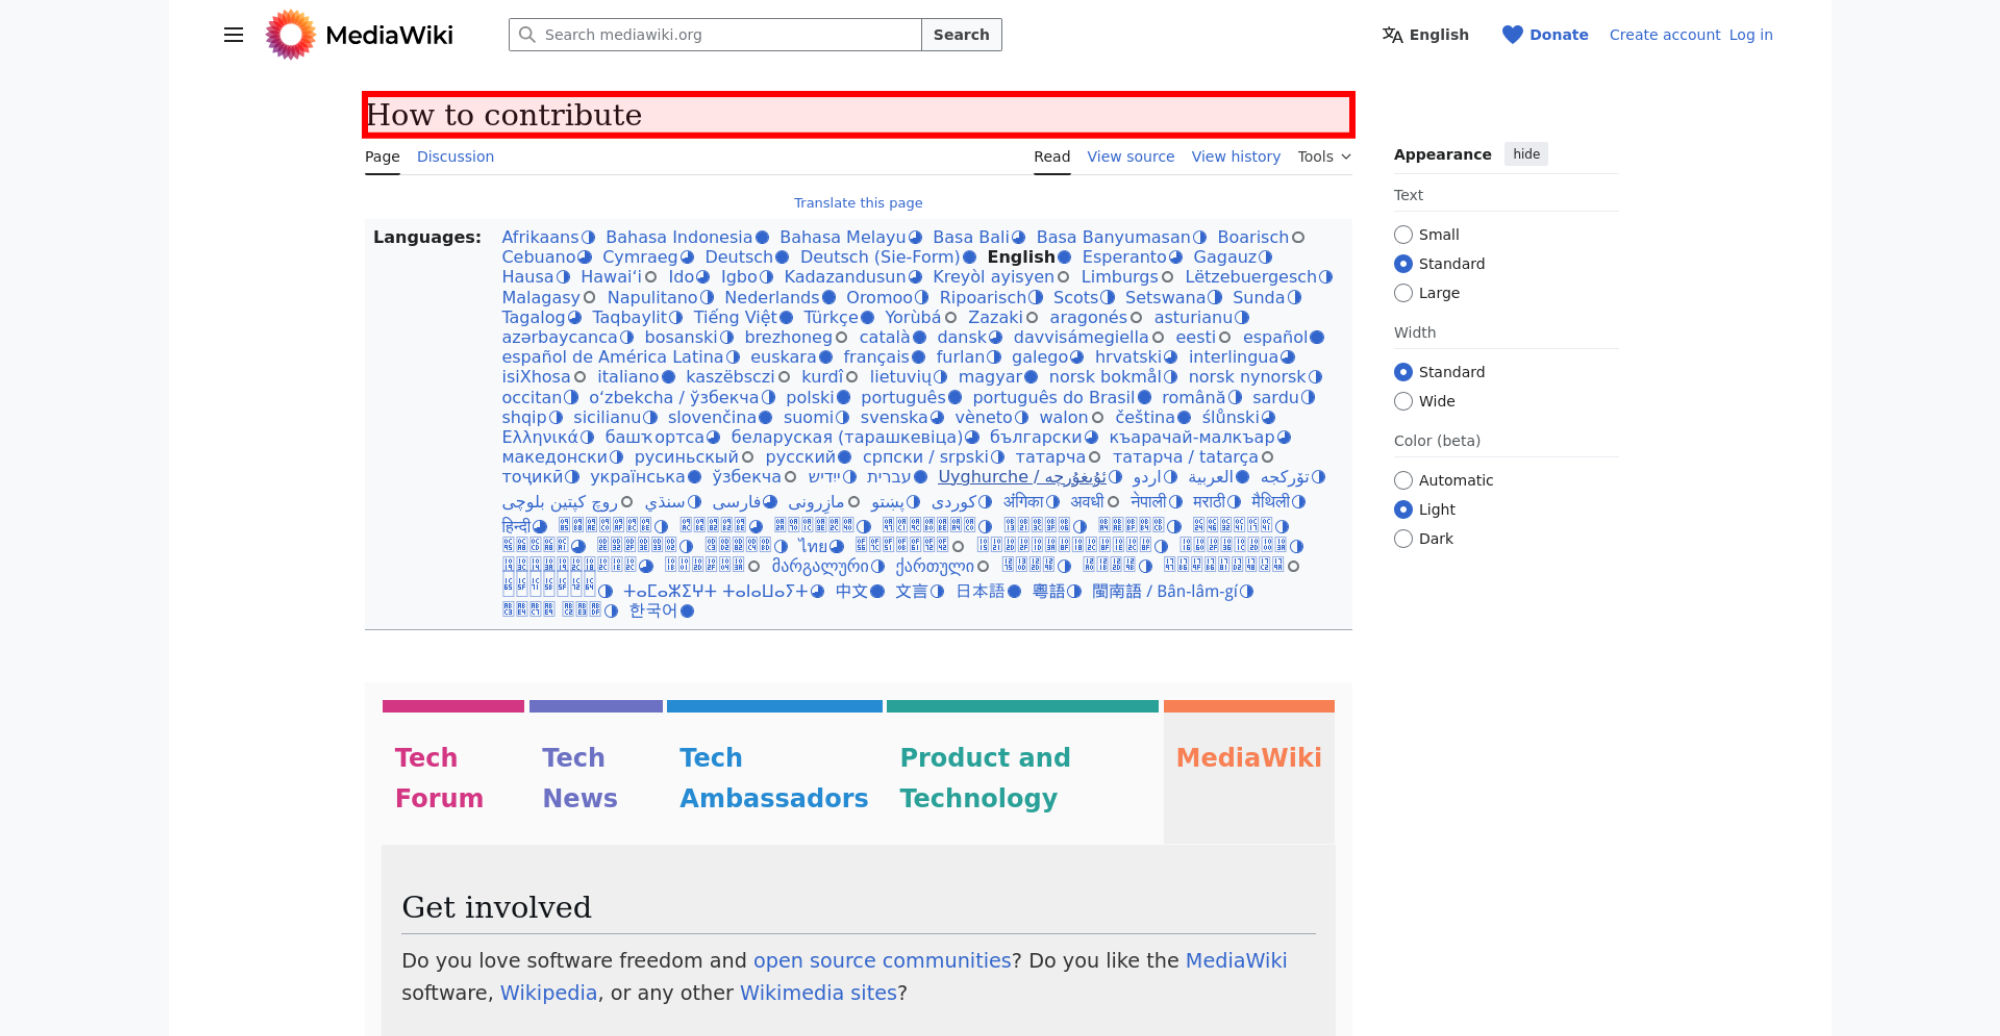Click the Donate heart icon
Viewport: 2000px width, 1036px height.
1512,35
